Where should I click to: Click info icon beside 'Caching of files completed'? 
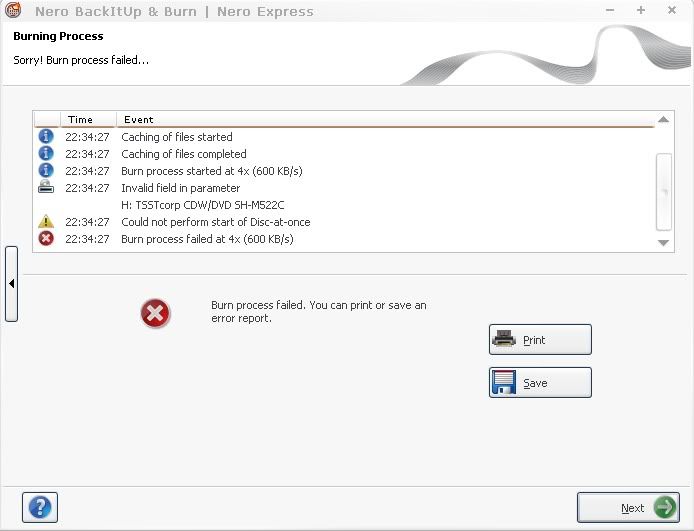pyautogui.click(x=46, y=153)
